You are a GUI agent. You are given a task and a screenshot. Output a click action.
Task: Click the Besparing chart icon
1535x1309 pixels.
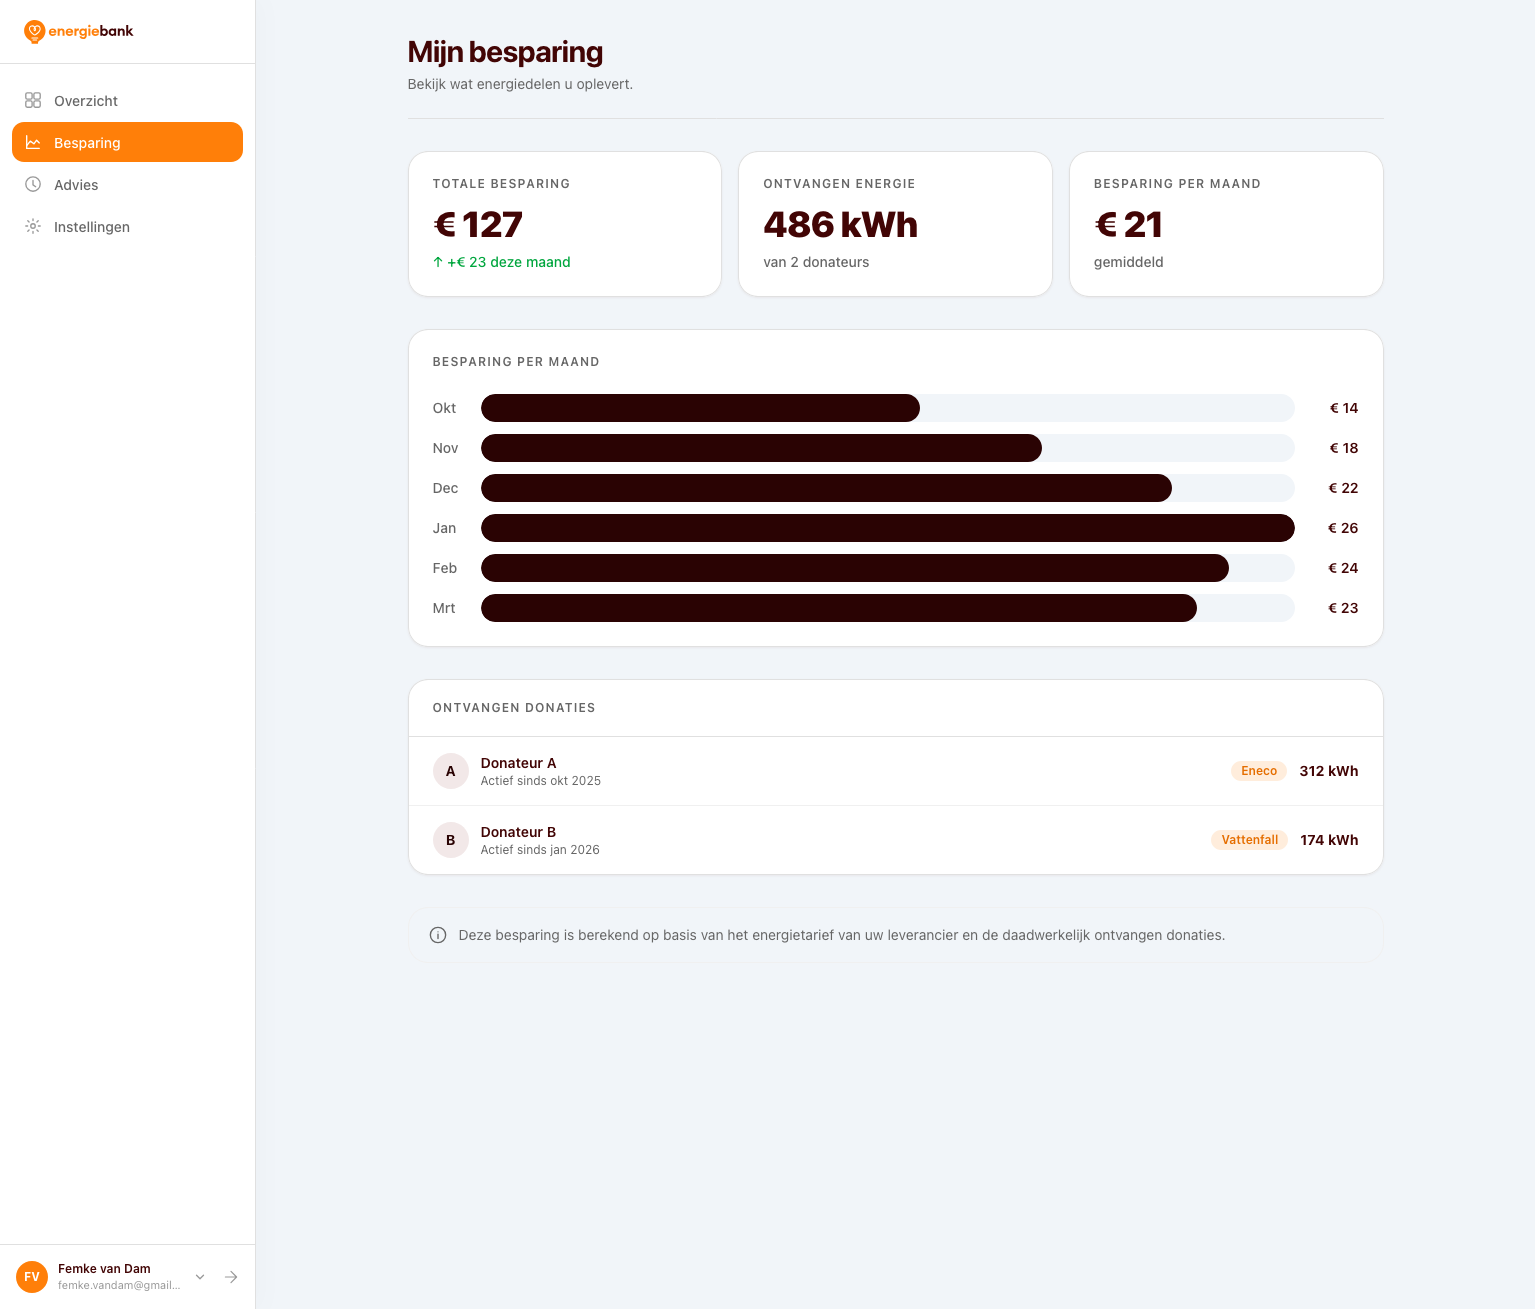pos(33,142)
